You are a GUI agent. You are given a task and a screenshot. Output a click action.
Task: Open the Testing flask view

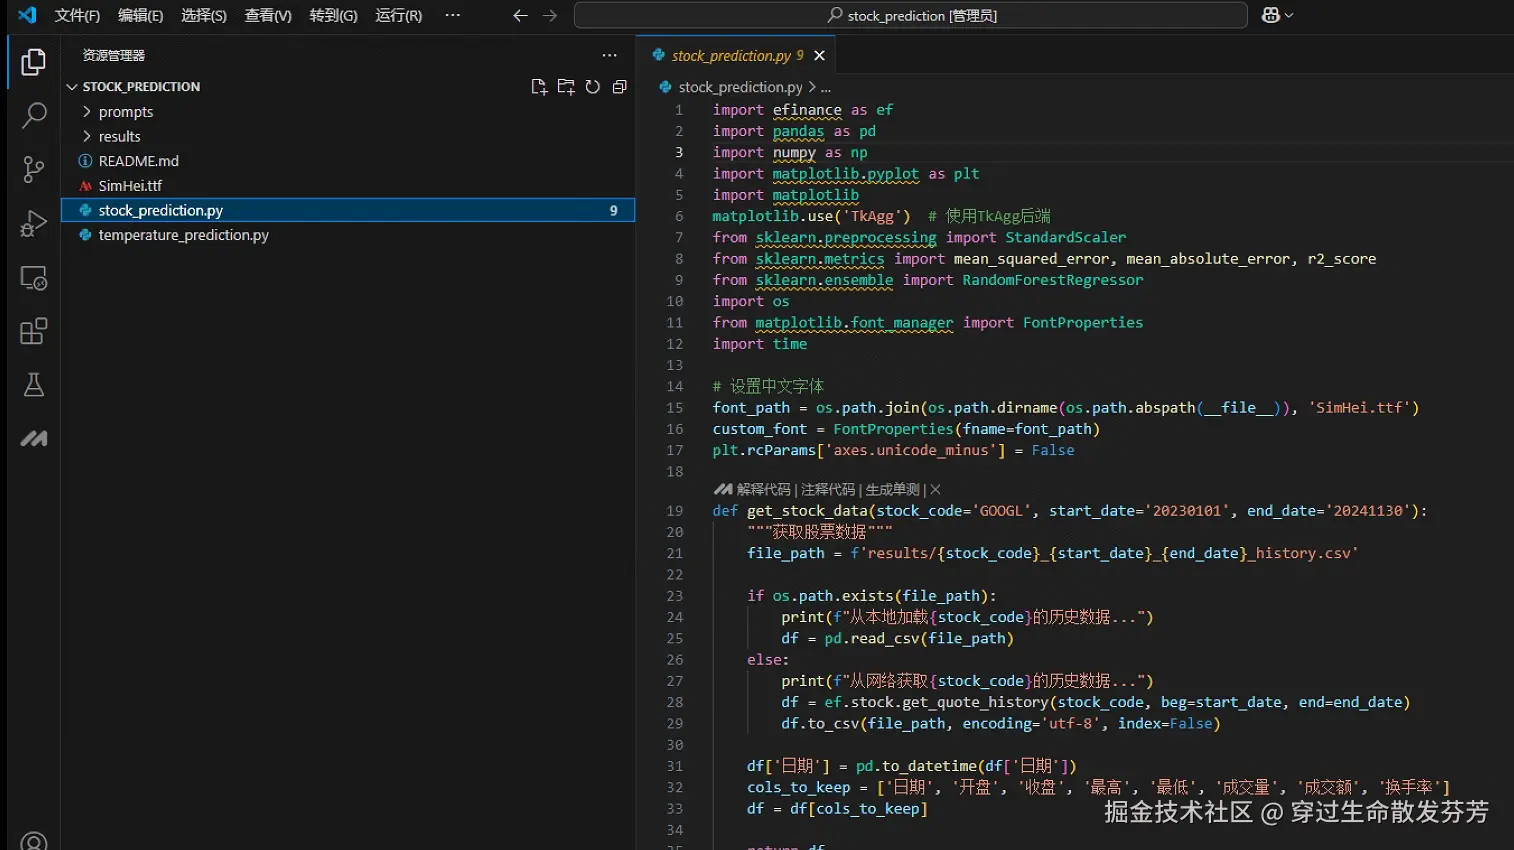(34, 385)
